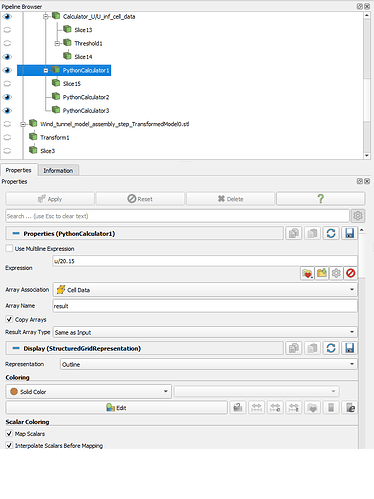Rescale to custom data range icon
The width and height of the screenshot is (374, 499).
point(275,408)
